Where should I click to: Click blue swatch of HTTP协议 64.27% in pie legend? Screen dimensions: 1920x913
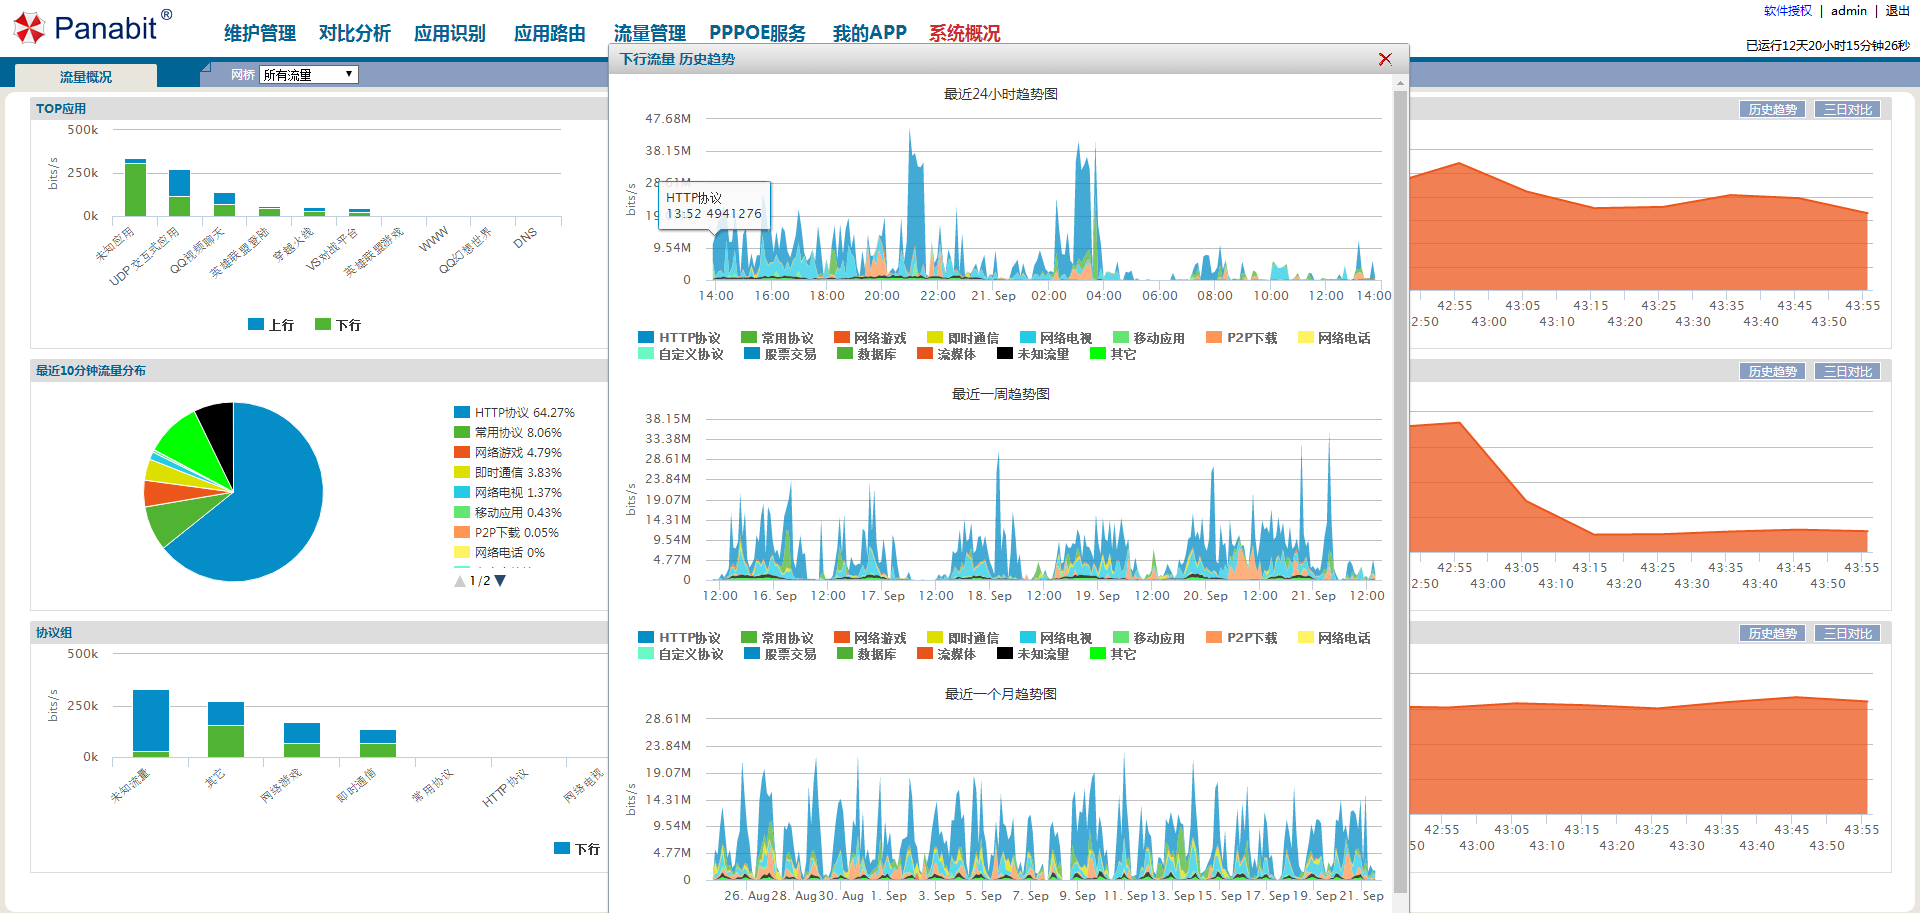tap(462, 412)
